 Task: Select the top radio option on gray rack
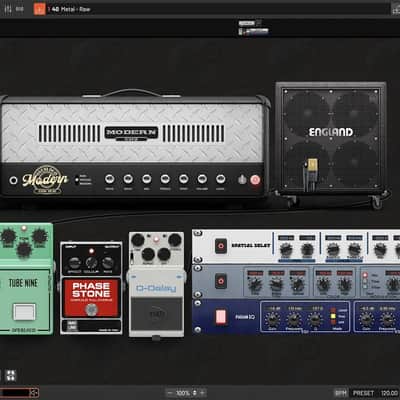pyautogui.click(x=365, y=275)
